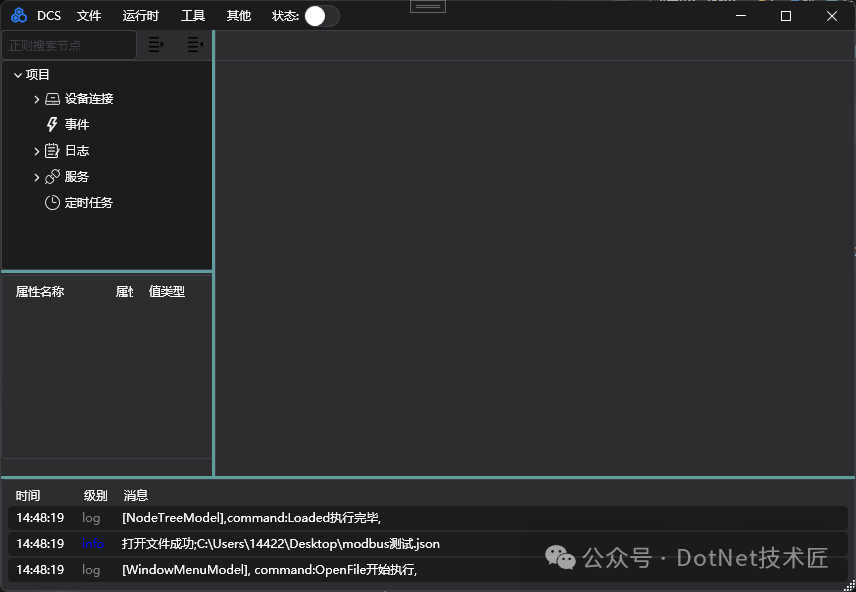This screenshot has height=592, width=856.
Task: Open the 其他 menu
Action: (x=238, y=15)
